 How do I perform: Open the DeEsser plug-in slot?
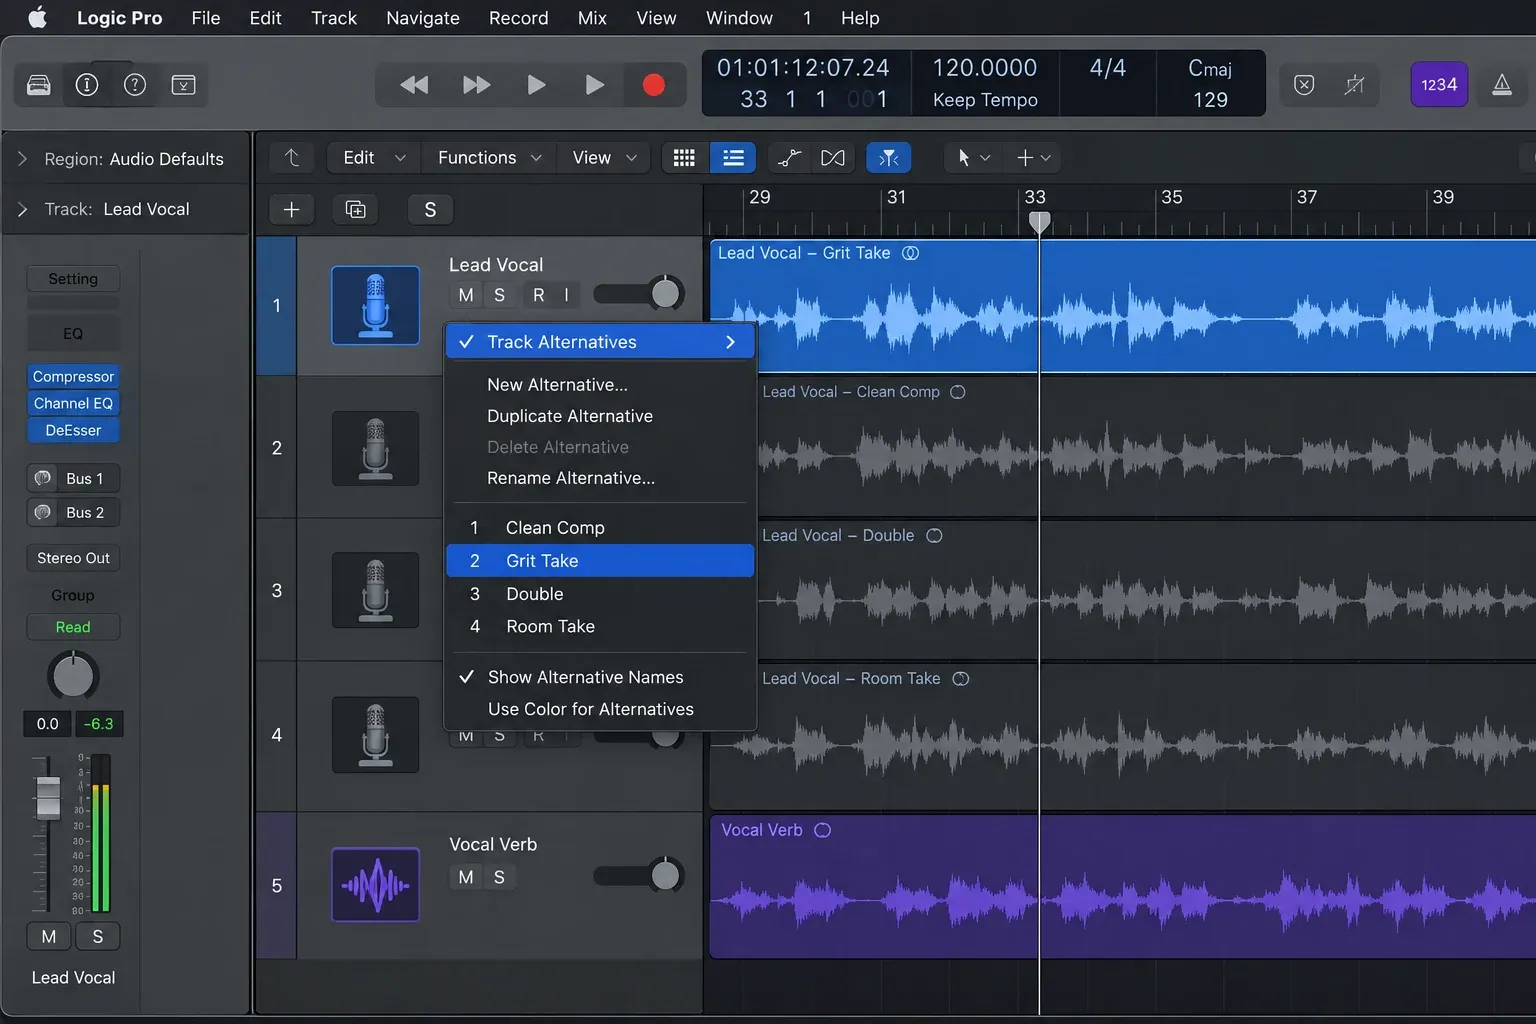pos(73,431)
